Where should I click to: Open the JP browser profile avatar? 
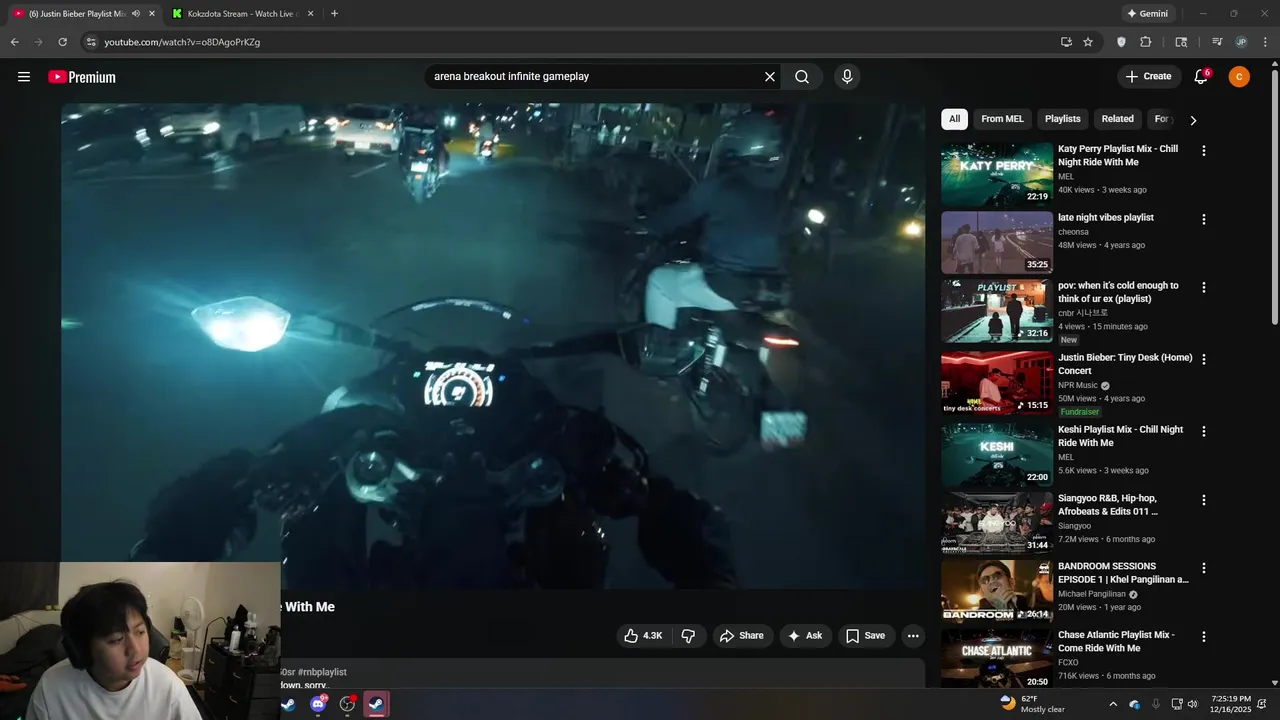click(1241, 42)
